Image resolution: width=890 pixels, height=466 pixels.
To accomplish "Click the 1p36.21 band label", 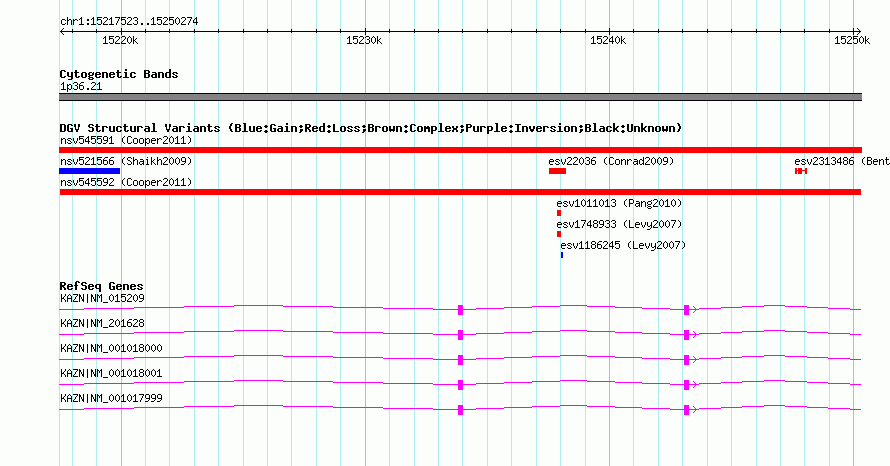I will coord(81,87).
